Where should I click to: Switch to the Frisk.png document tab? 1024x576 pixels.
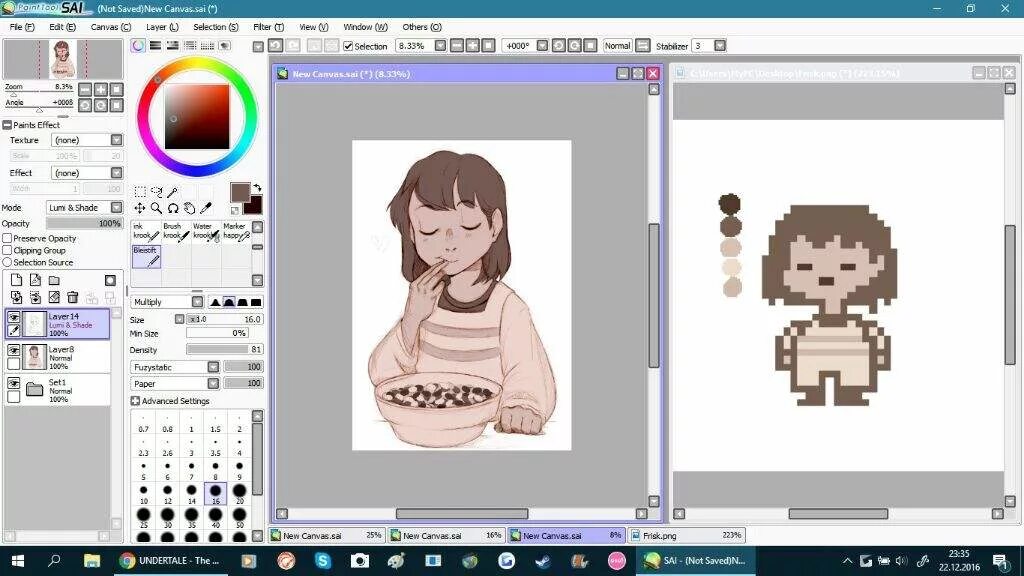click(686, 536)
